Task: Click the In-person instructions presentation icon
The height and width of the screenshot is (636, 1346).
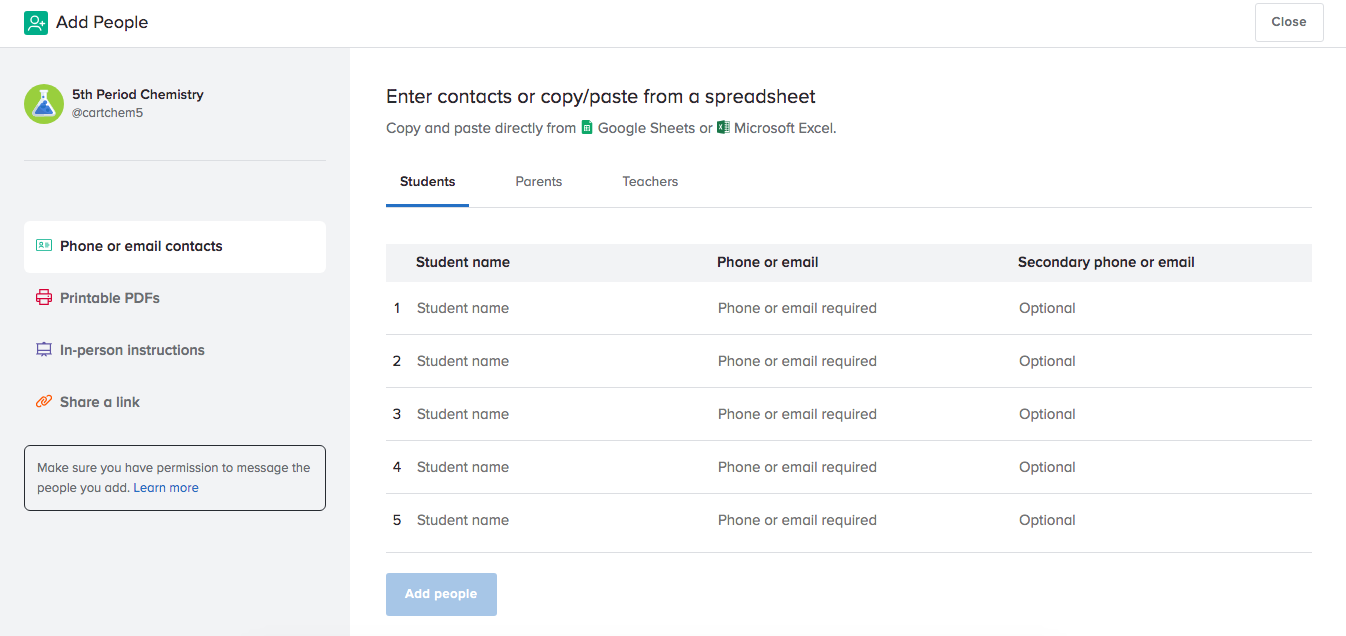Action: point(44,350)
